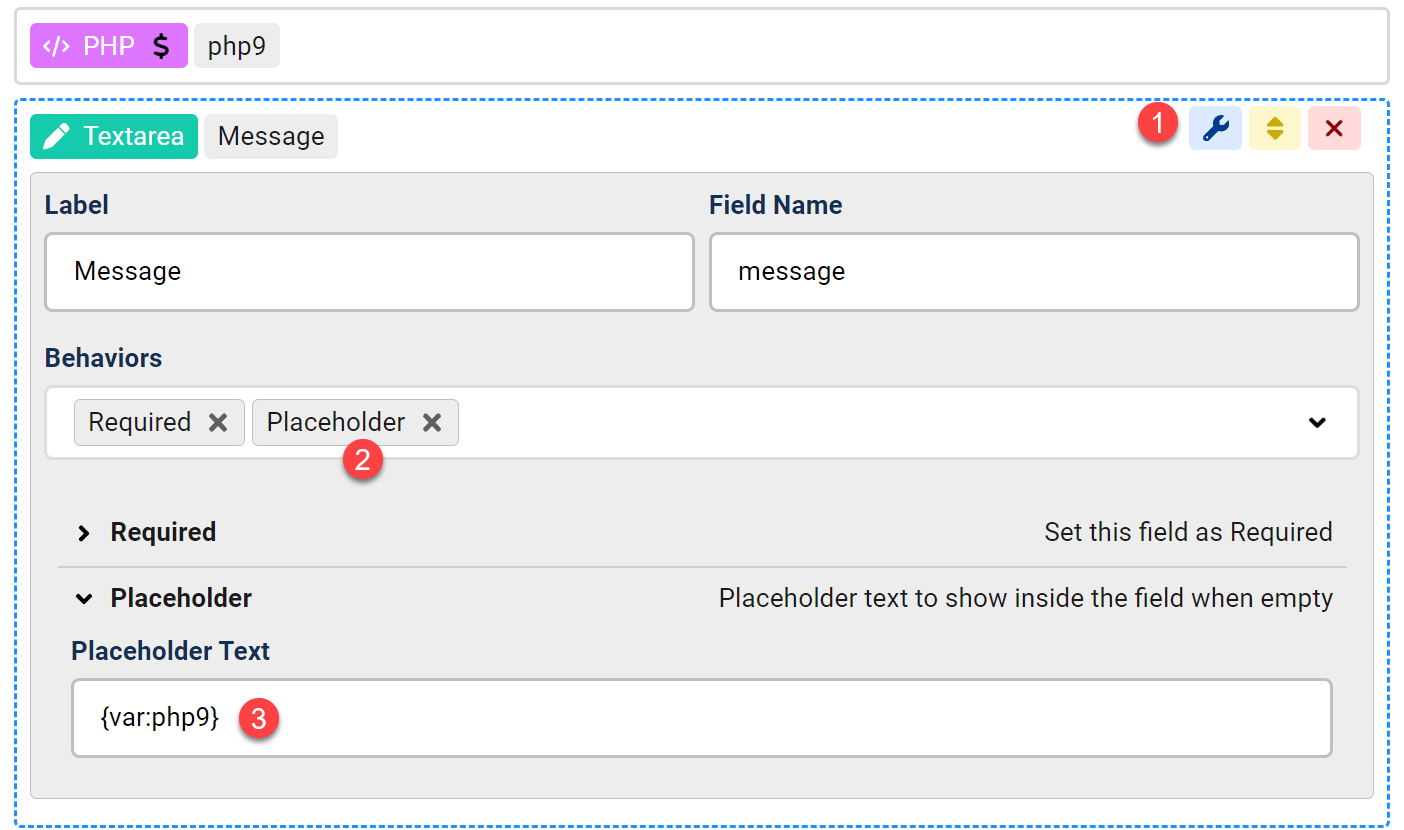1404x830 pixels.
Task: Click the PHP code icon badge
Action: (x=56, y=46)
